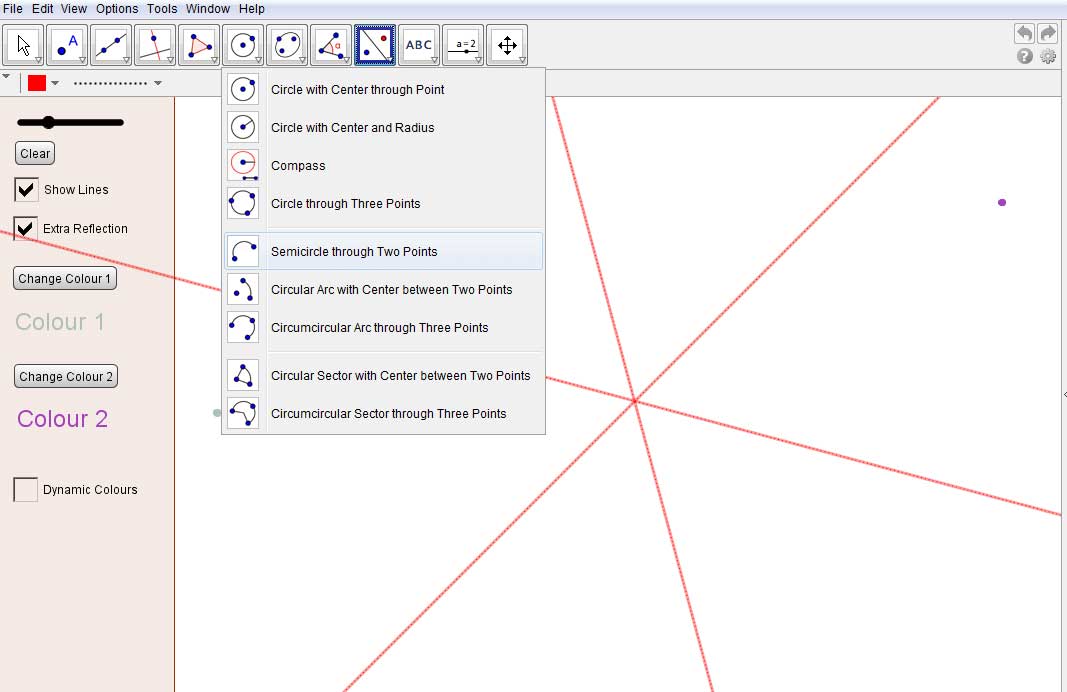Select the Move Graphics View tool
Image resolution: width=1067 pixels, height=692 pixels.
[507, 44]
